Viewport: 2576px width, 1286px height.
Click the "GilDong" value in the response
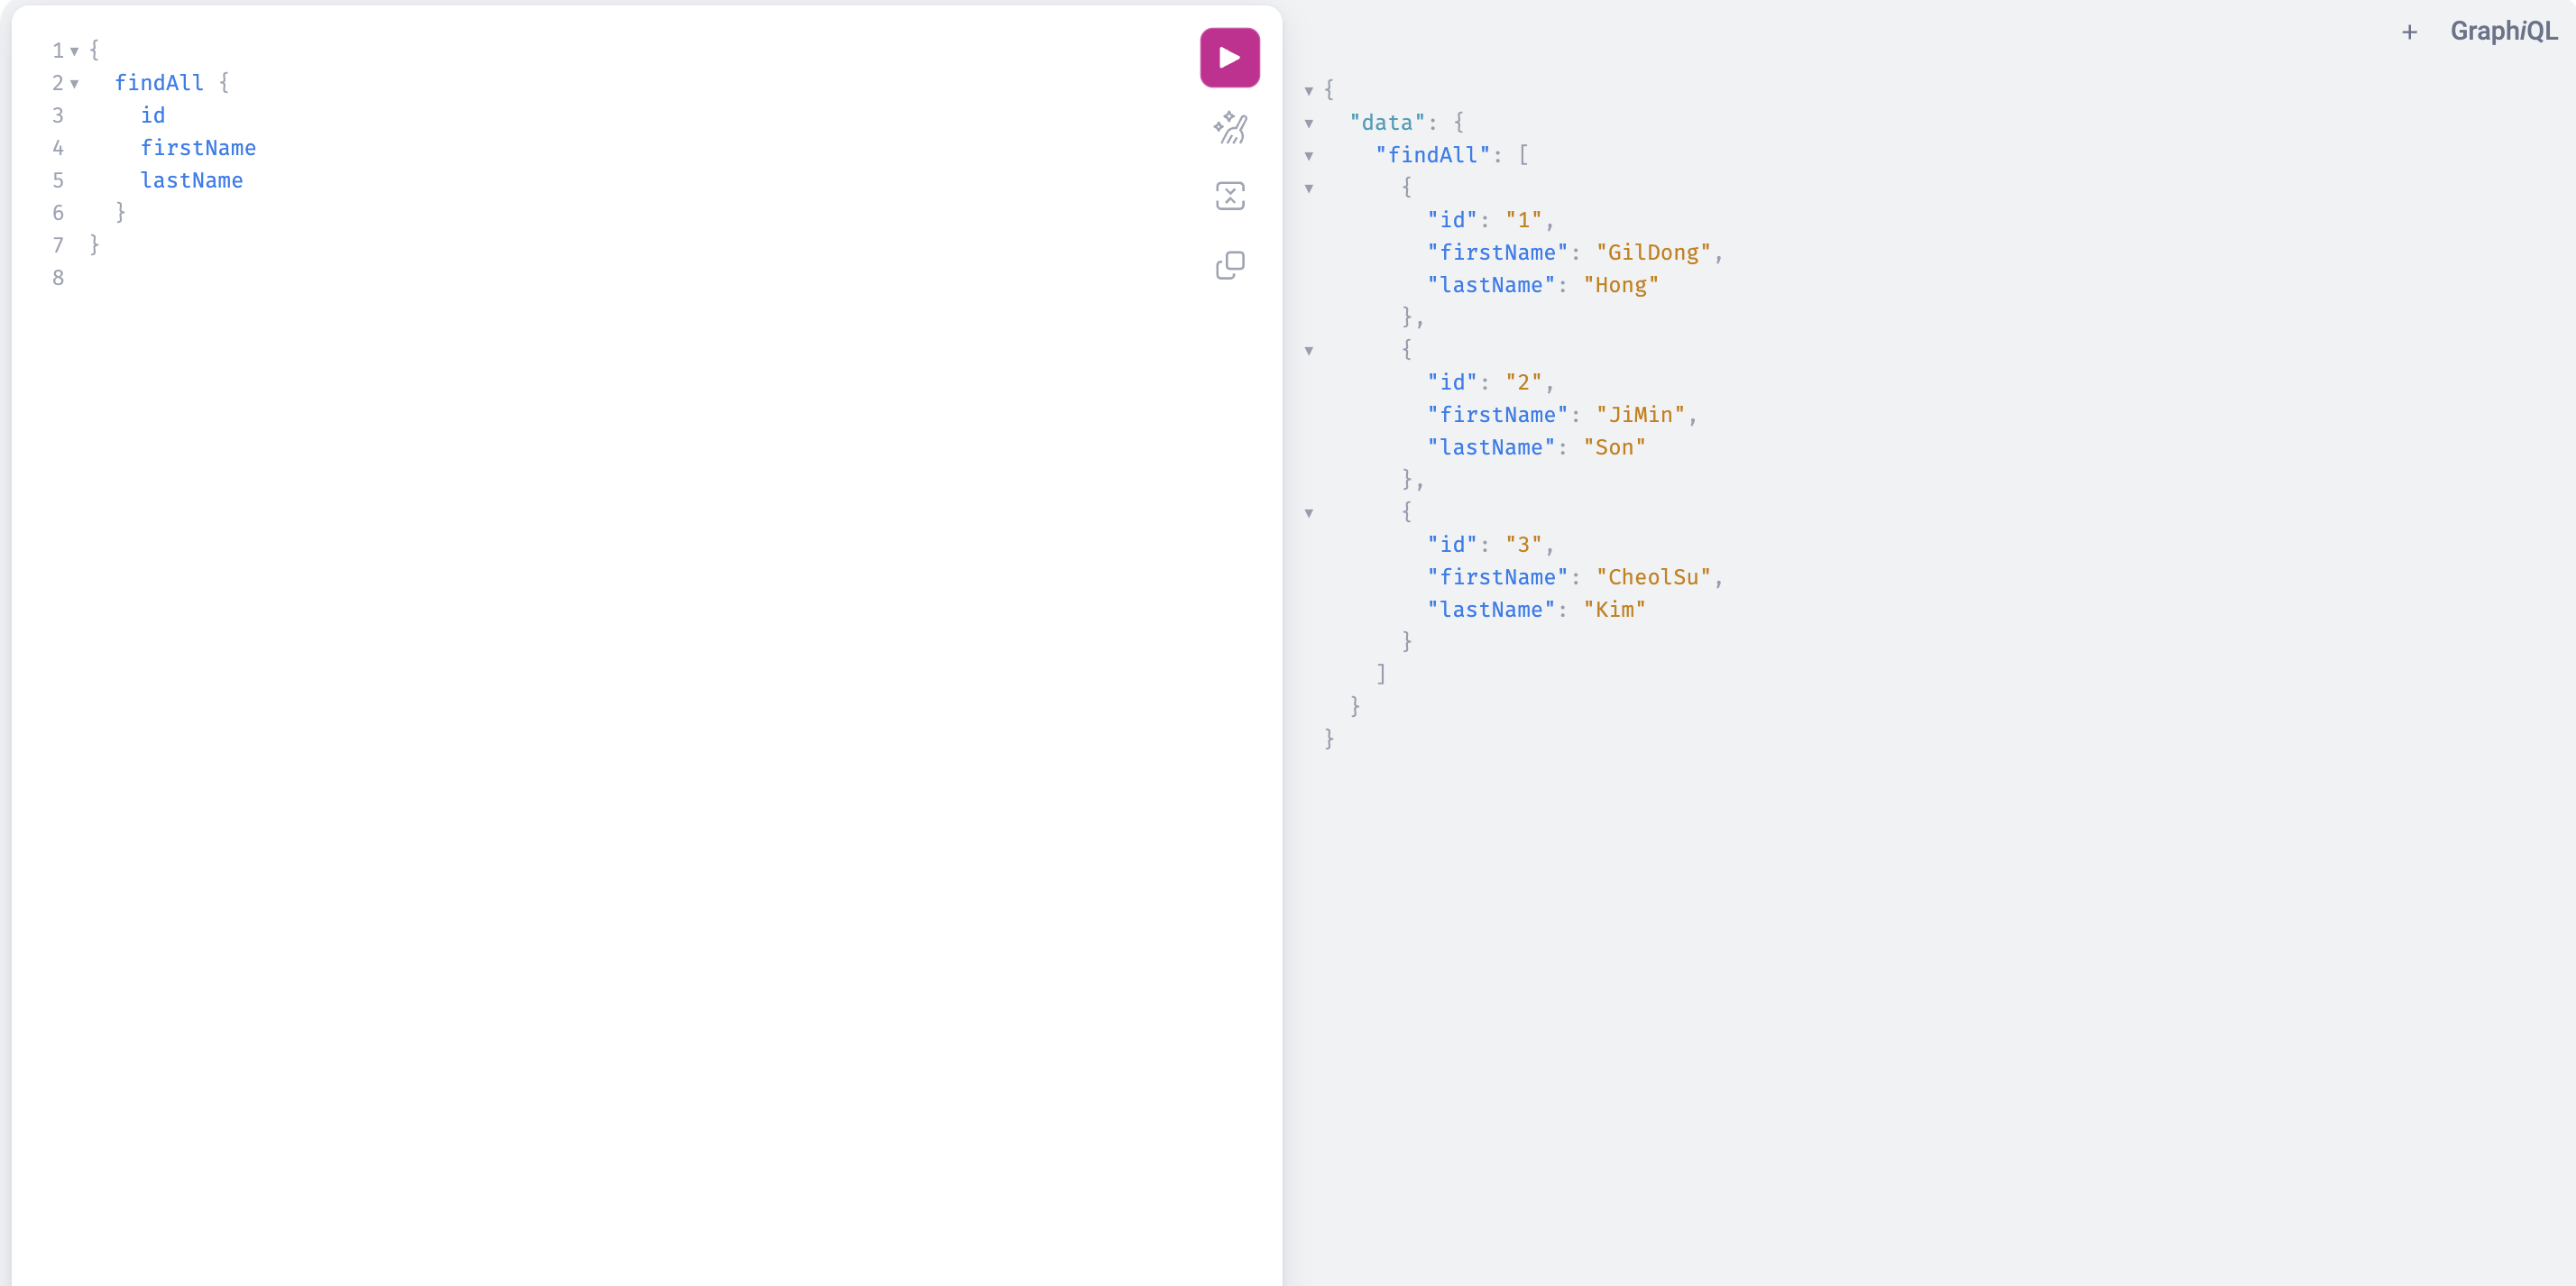[x=1655, y=252]
